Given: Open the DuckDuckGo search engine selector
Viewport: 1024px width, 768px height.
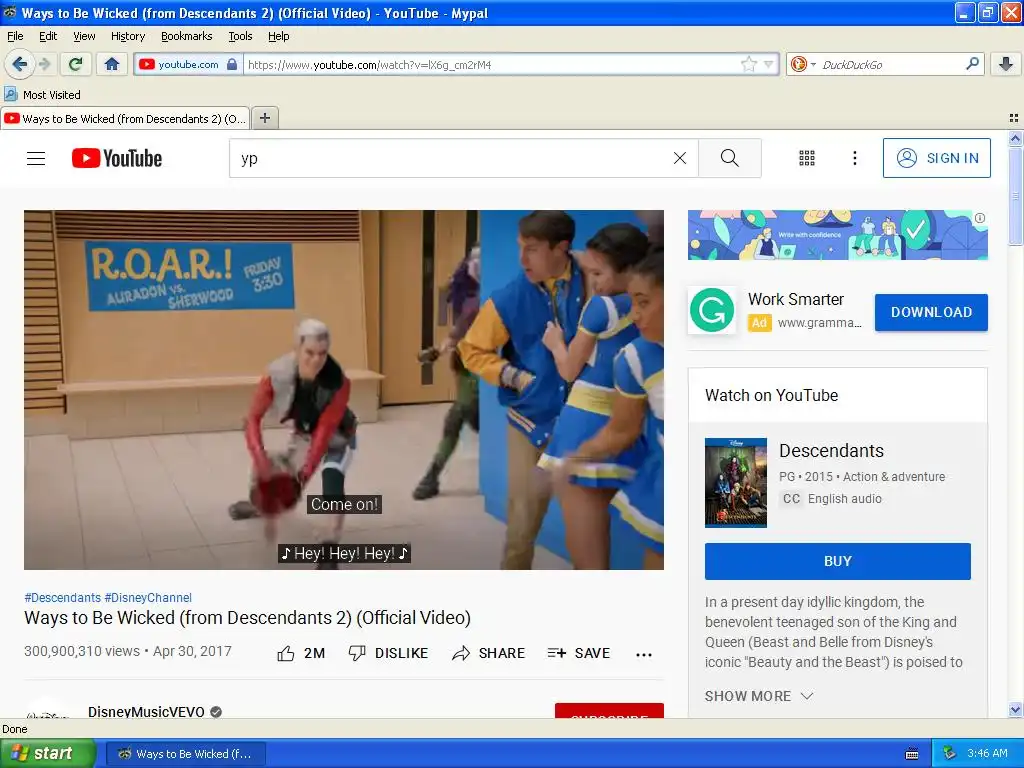Looking at the screenshot, I should (x=803, y=64).
